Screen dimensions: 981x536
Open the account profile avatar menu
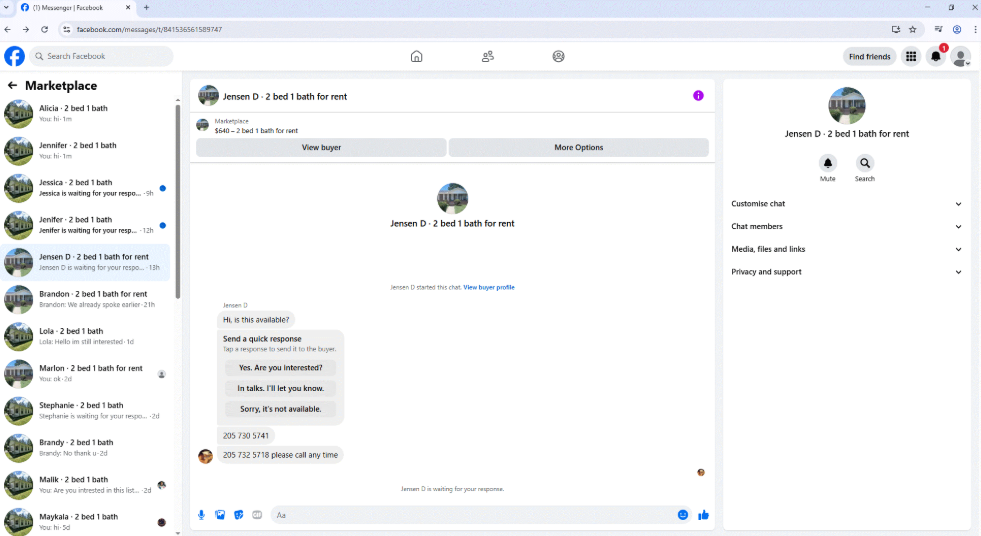click(x=960, y=57)
